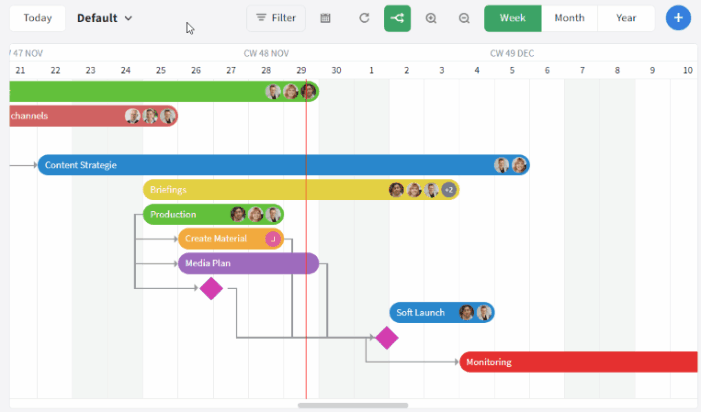
Task: Switch to the Year view
Action: click(626, 18)
